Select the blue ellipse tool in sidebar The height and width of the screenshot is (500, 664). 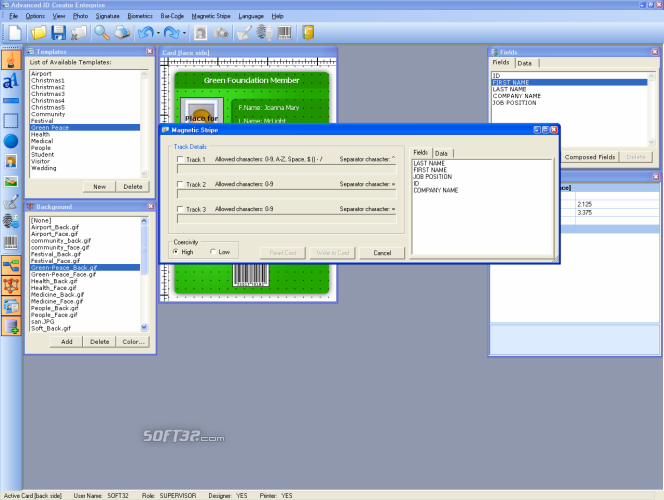click(11, 141)
